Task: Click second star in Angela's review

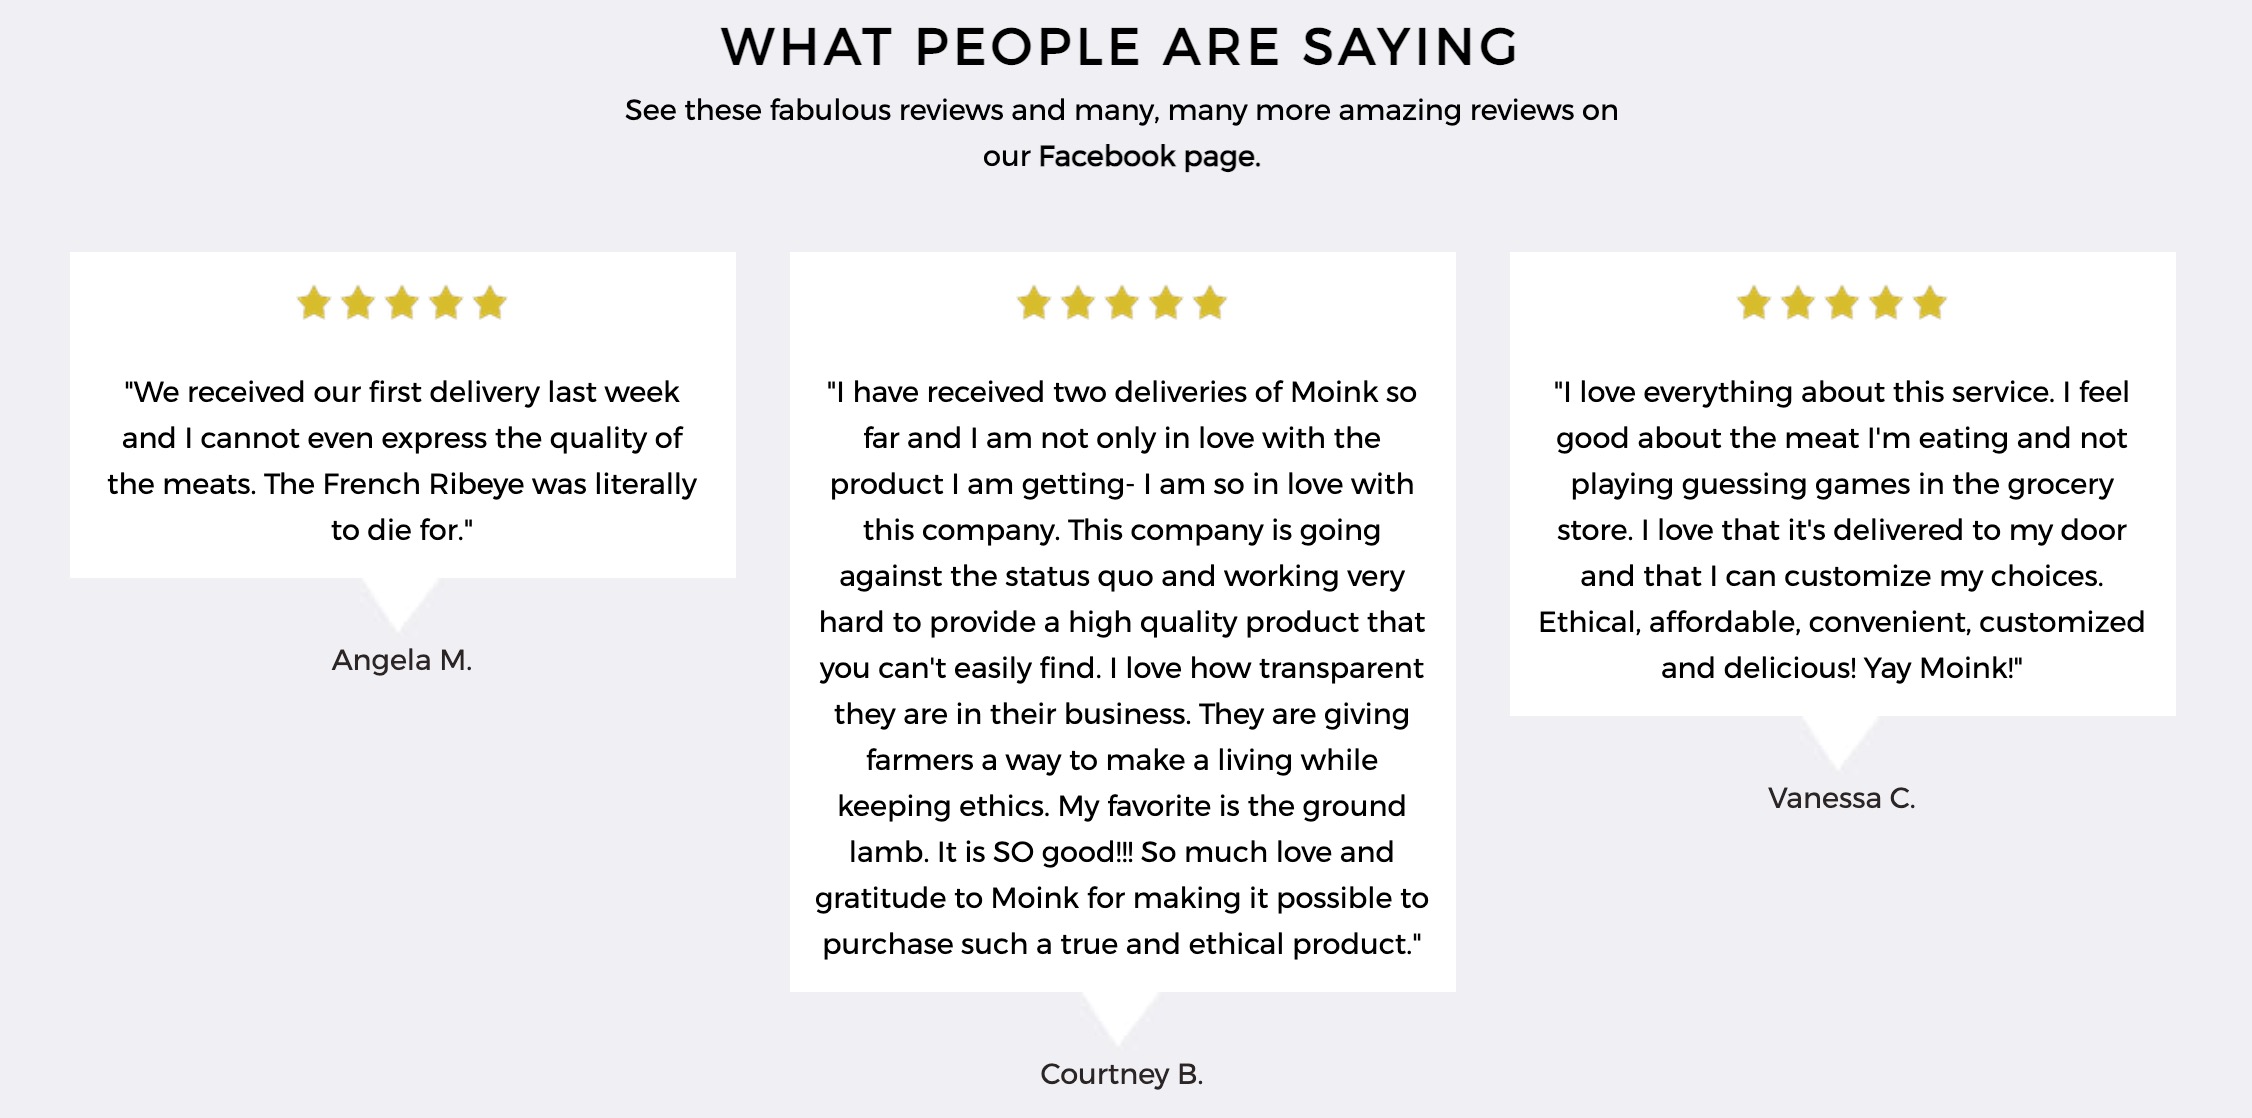Action: pyautogui.click(x=358, y=302)
